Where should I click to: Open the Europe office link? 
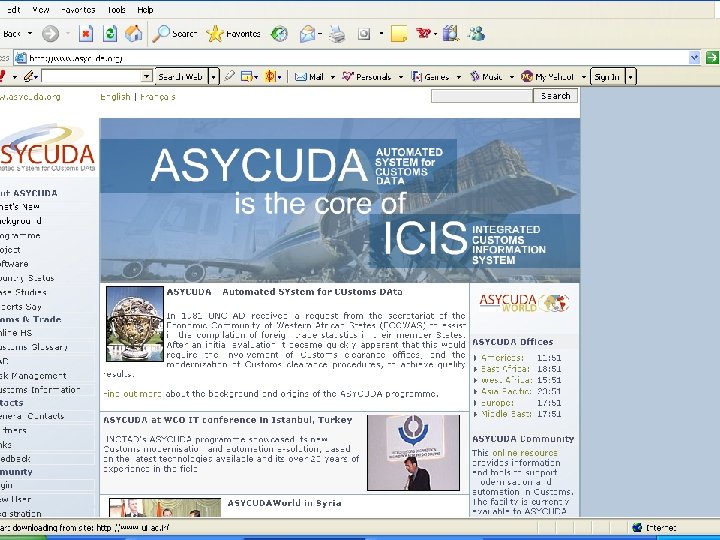497,403
